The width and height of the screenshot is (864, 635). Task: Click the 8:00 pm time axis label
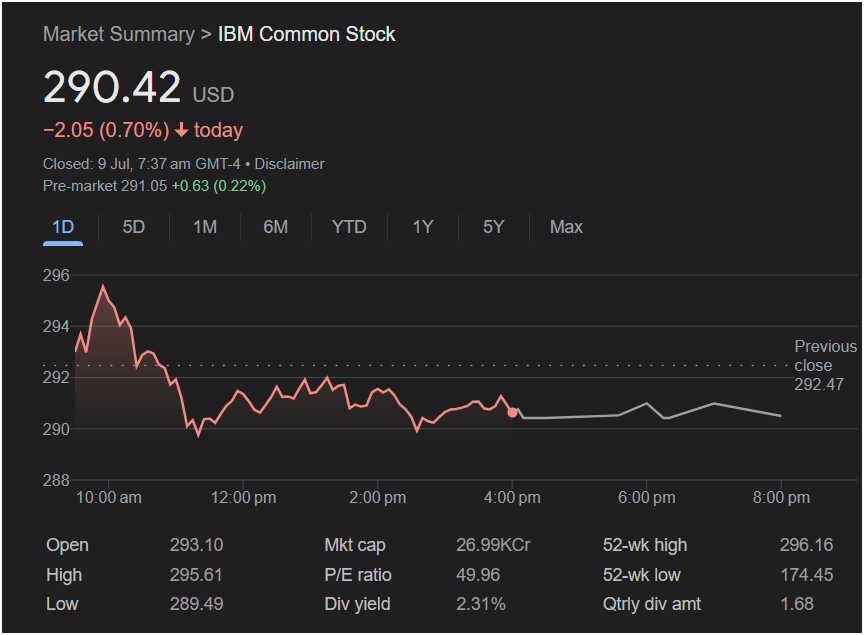tap(781, 498)
